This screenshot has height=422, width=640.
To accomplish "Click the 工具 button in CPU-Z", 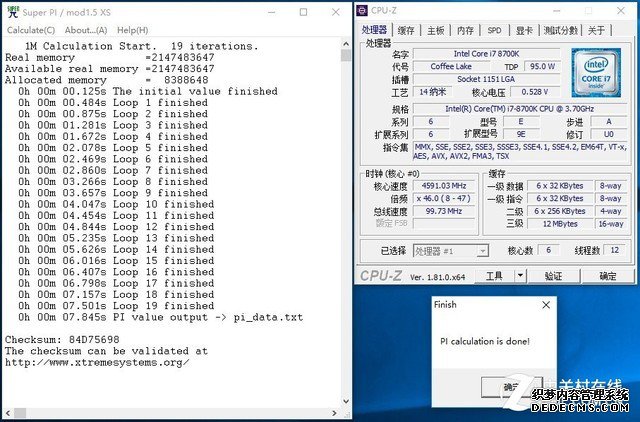I will [494, 276].
